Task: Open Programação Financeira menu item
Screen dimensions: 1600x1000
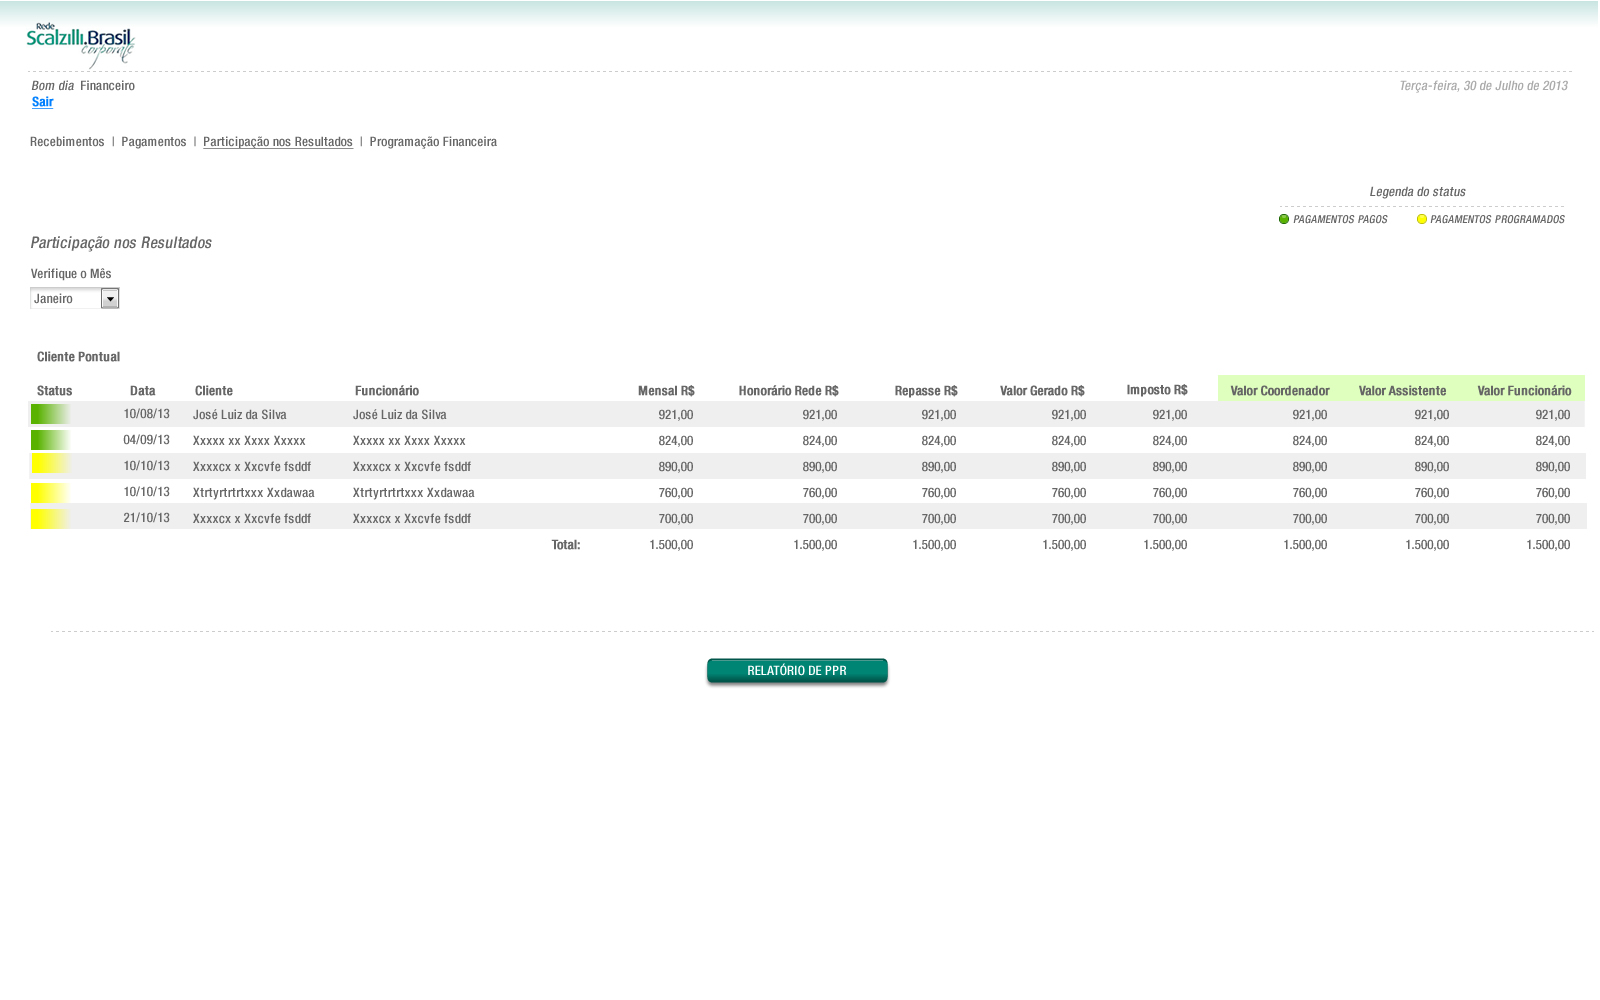Action: (433, 142)
